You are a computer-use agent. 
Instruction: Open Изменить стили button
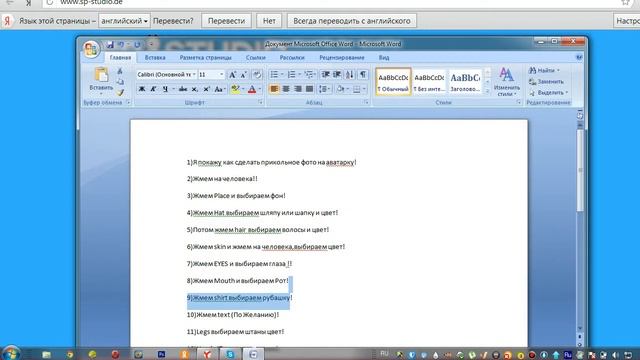click(507, 82)
